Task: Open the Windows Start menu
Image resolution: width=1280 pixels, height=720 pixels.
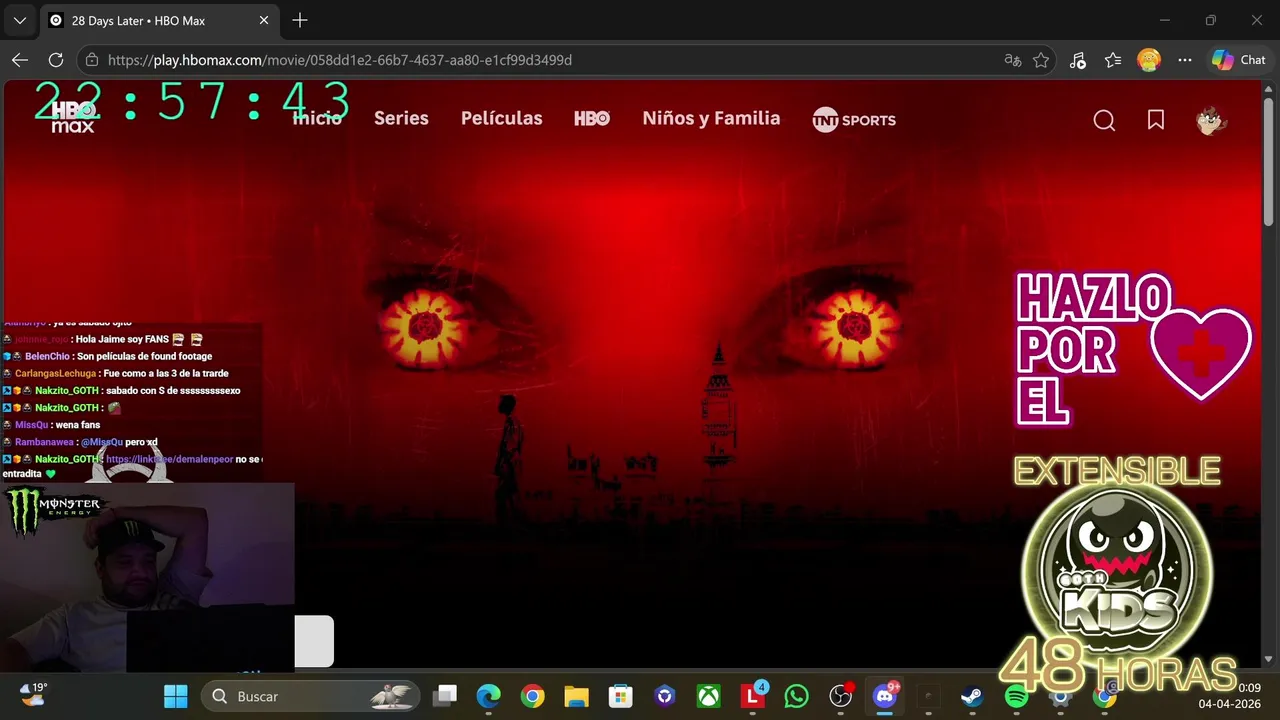Action: 175,696
